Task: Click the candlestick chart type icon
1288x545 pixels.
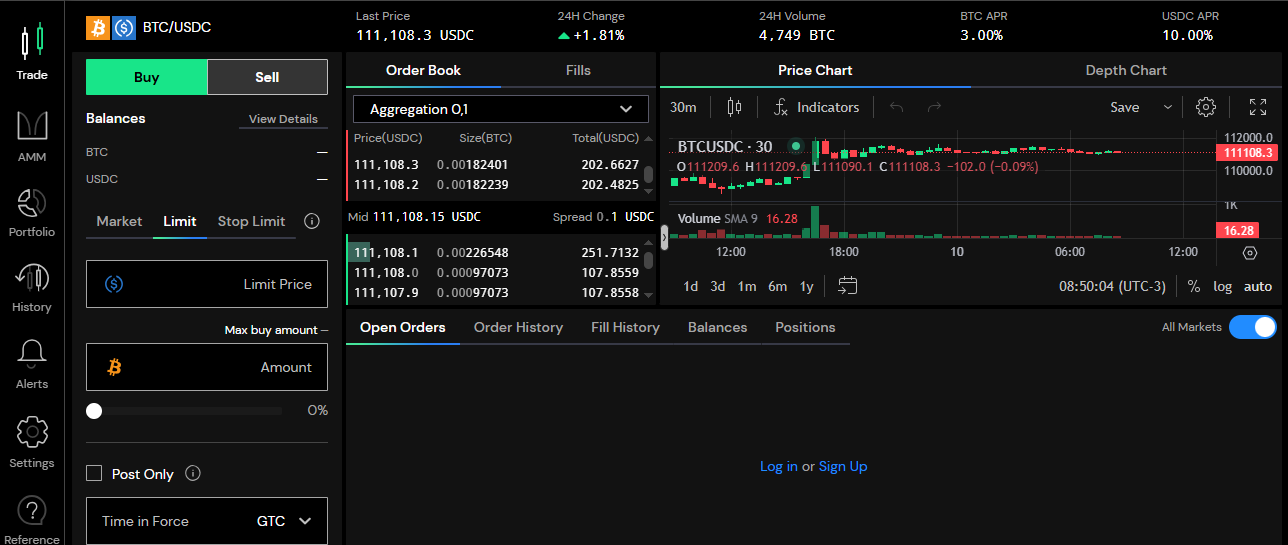Action: click(x=735, y=107)
